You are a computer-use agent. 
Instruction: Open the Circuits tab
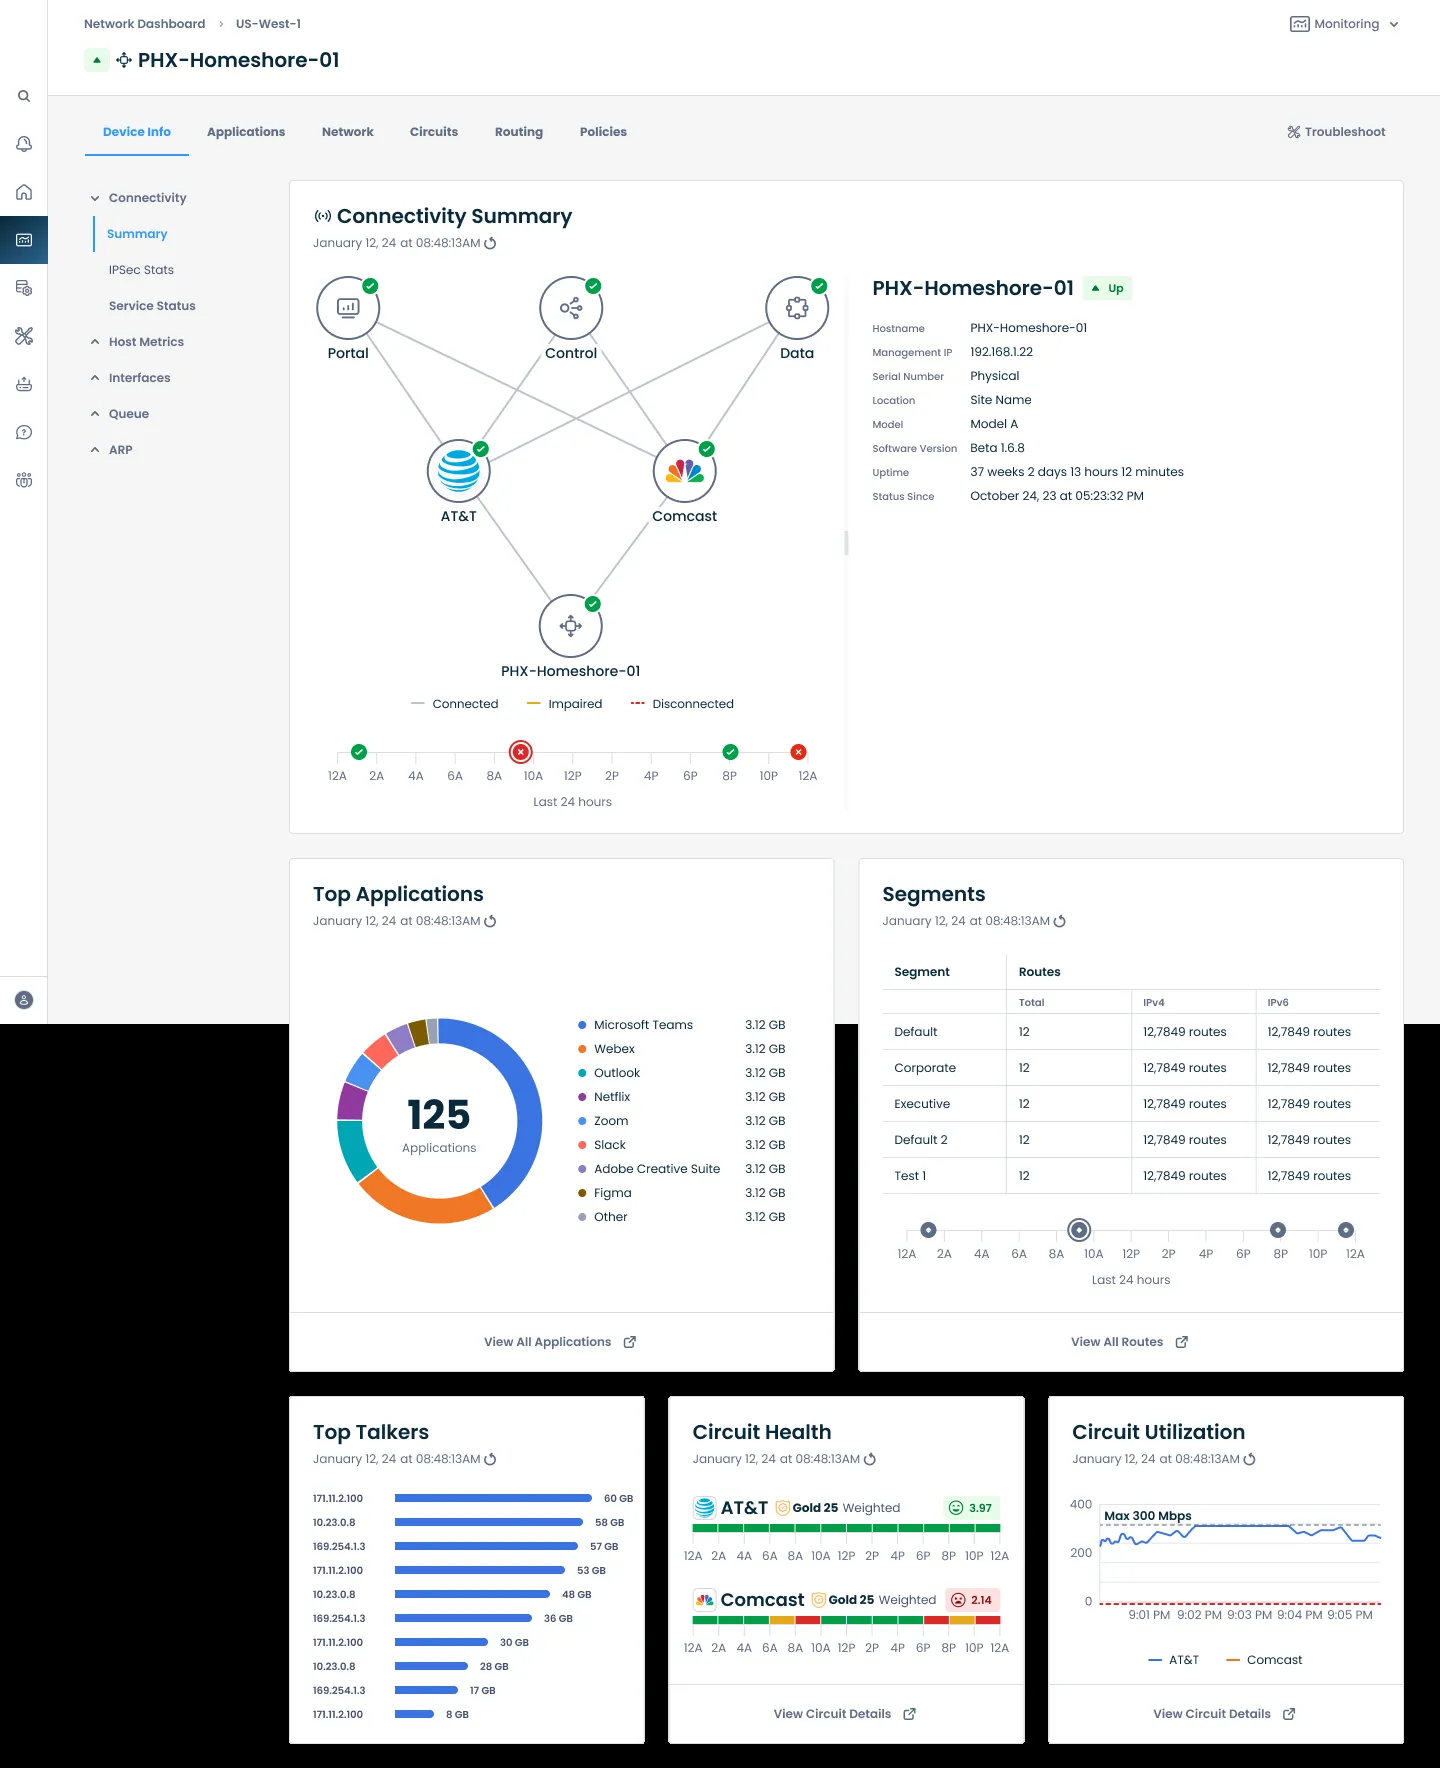pyautogui.click(x=434, y=132)
